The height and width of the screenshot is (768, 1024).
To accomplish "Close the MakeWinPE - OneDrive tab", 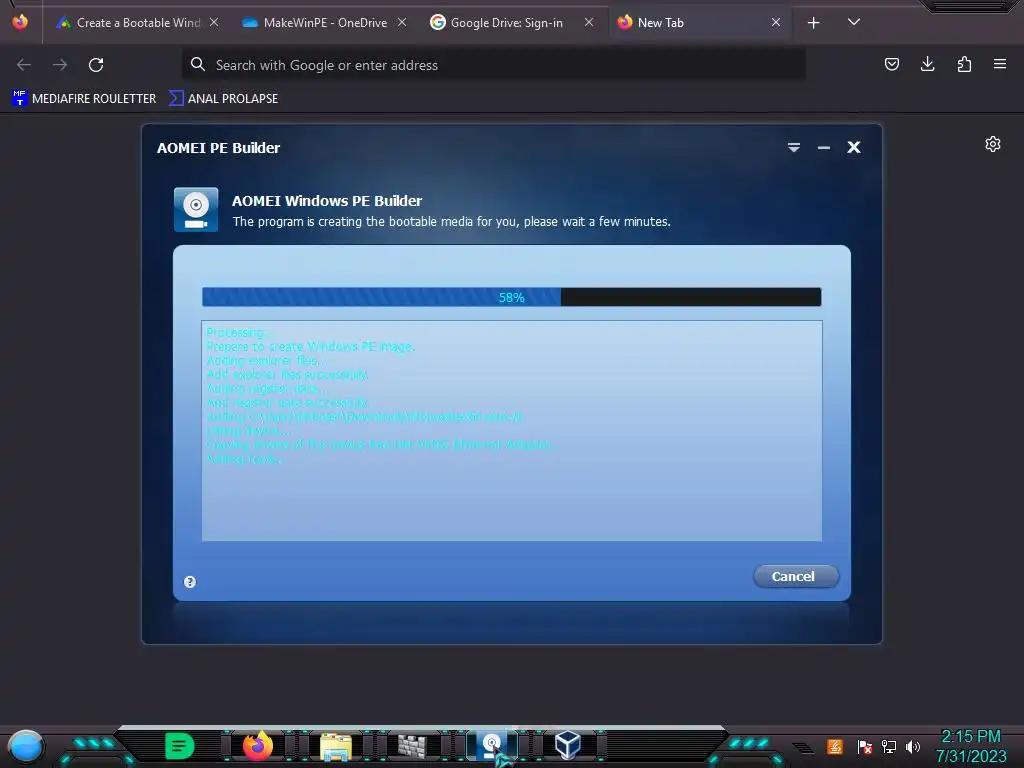I will [402, 22].
